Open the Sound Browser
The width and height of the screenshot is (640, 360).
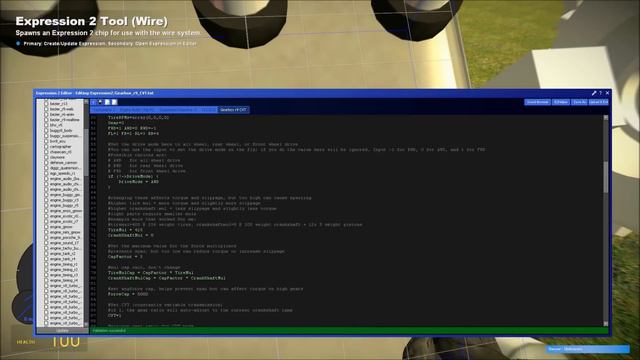click(x=537, y=102)
